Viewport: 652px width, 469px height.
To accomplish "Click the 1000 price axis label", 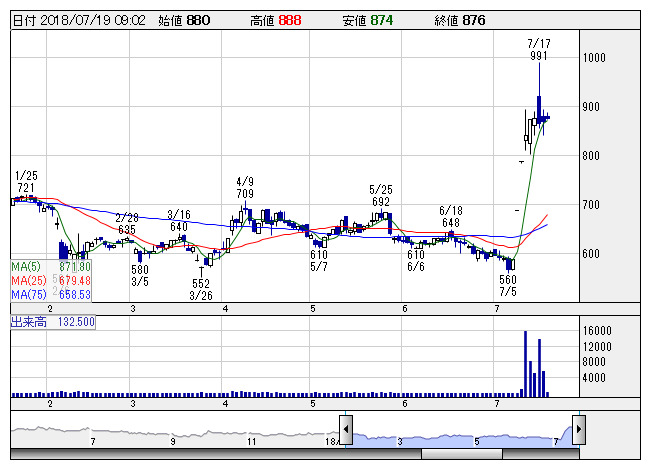I will 596,58.
